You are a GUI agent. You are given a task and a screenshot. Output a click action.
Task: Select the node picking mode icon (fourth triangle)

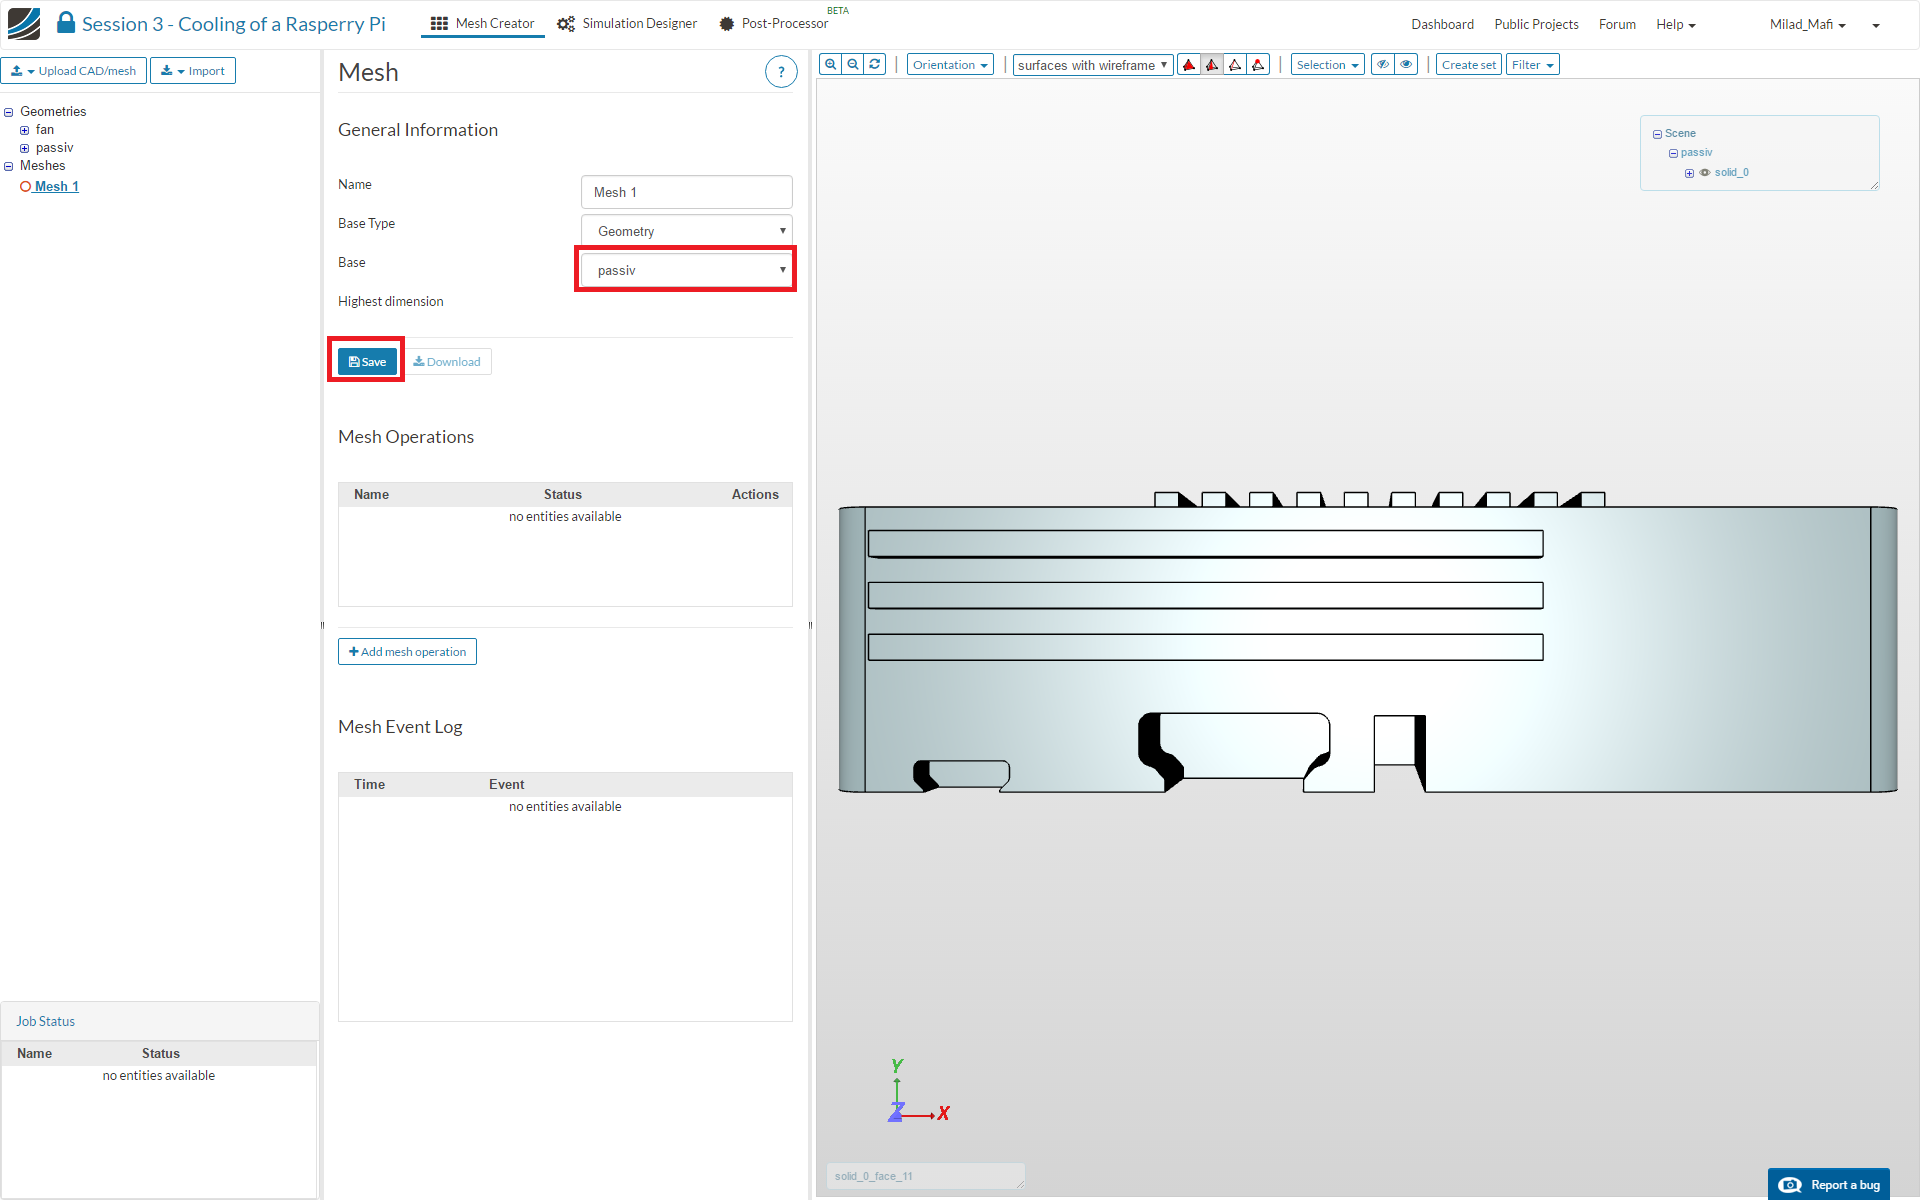click(x=1259, y=65)
